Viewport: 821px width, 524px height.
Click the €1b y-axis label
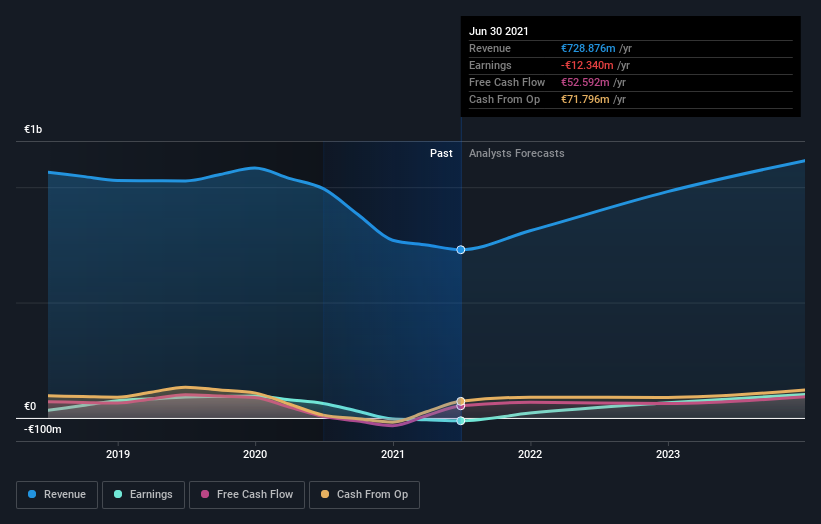[x=33, y=129]
